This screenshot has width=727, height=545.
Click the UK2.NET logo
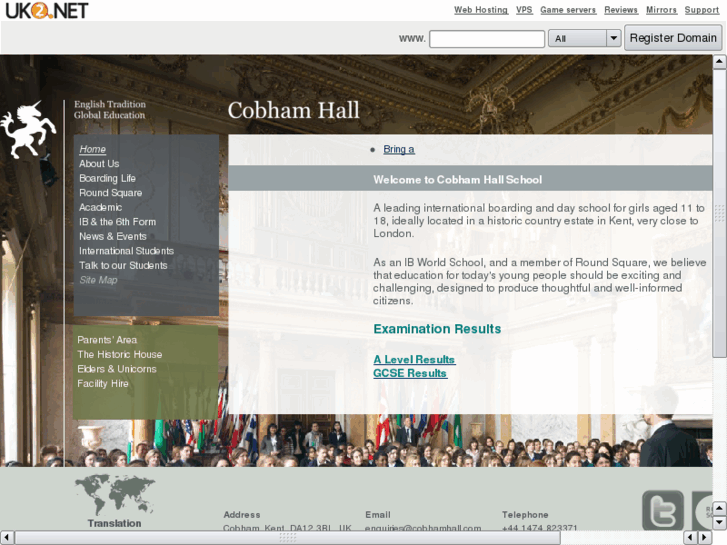click(46, 10)
